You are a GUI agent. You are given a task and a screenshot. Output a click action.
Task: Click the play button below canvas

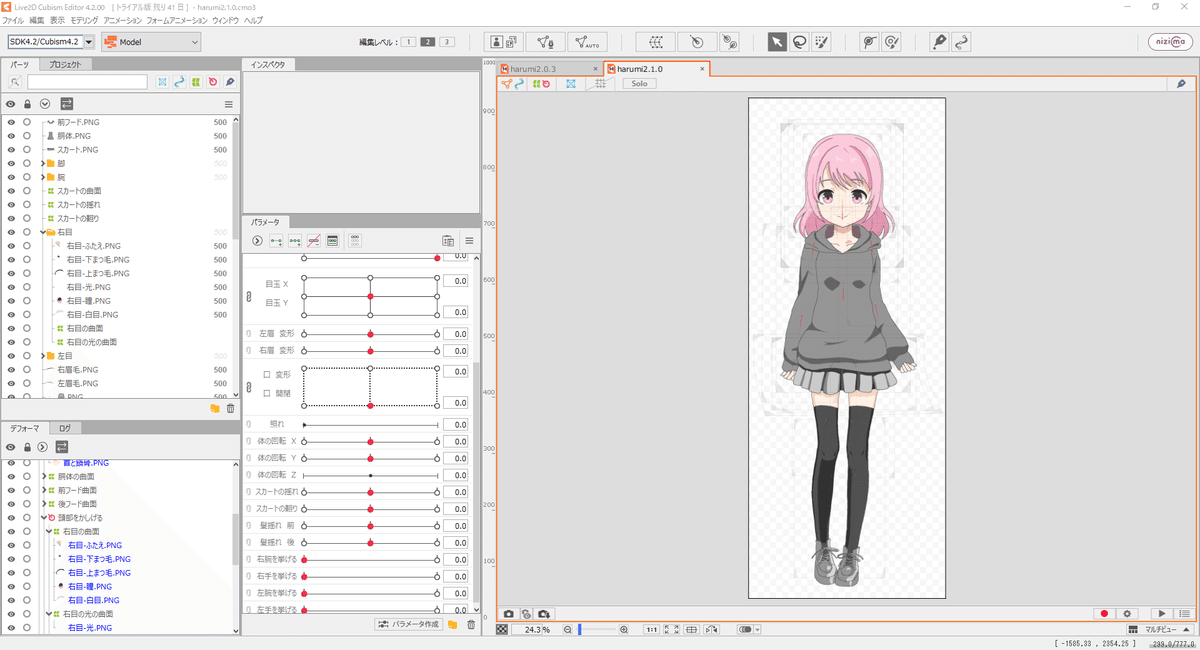click(x=1161, y=613)
